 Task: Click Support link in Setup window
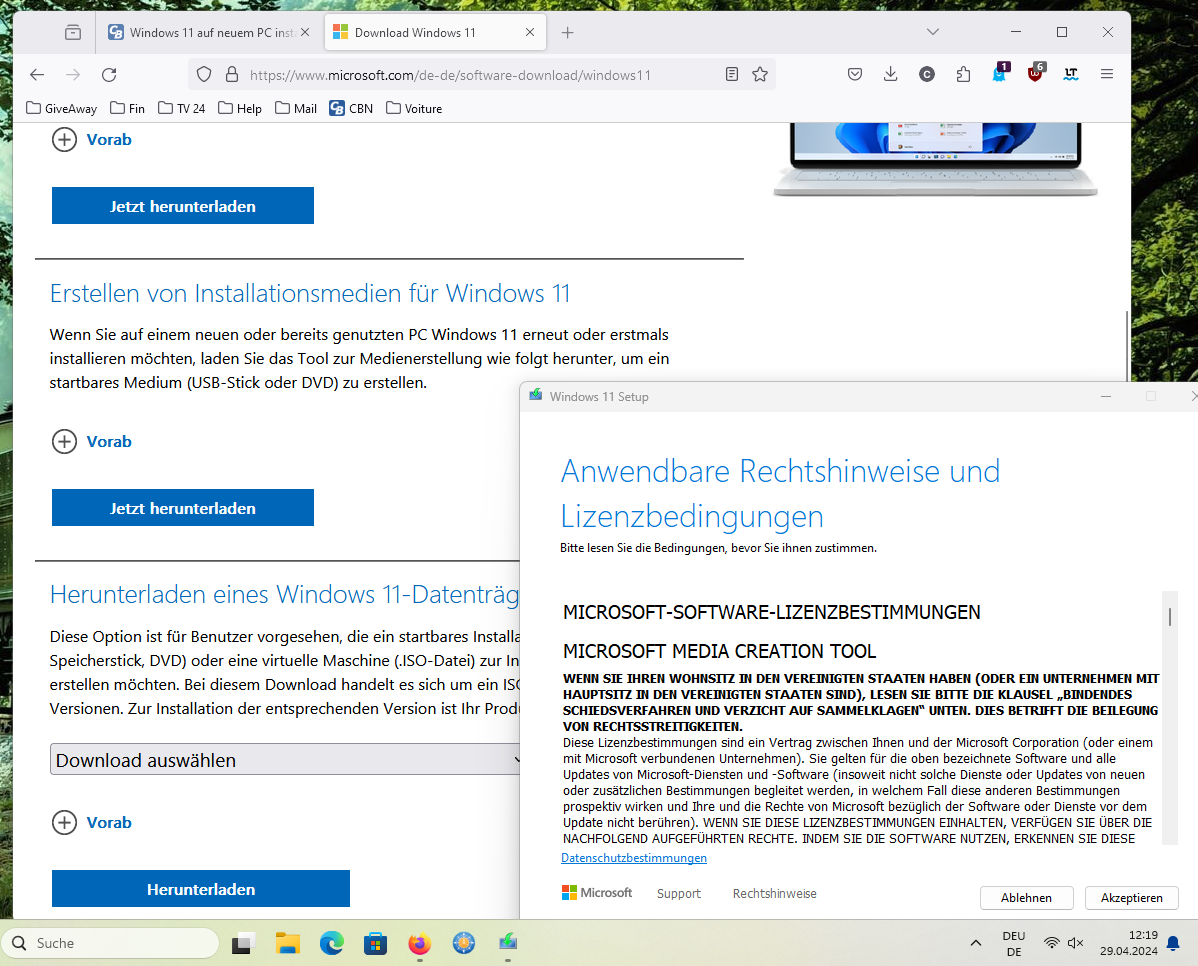[678, 893]
